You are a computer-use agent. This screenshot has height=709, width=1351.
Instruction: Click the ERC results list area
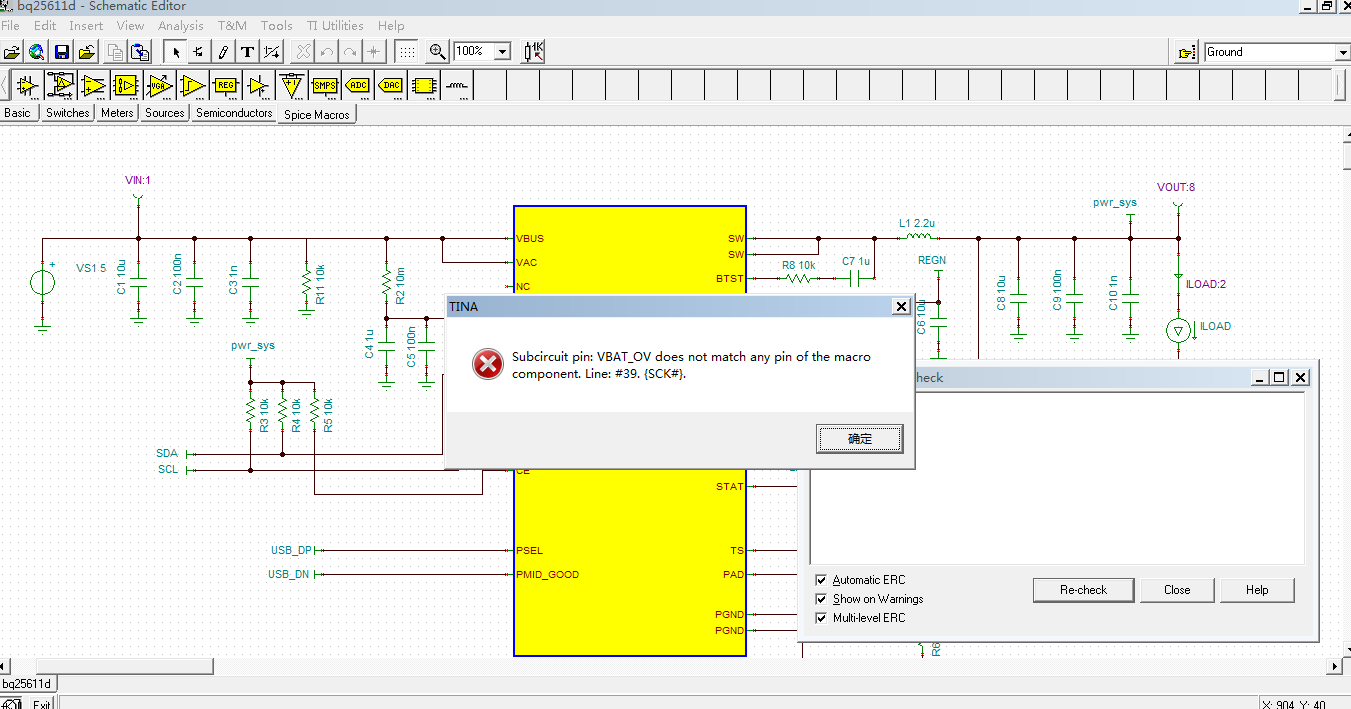click(1057, 479)
